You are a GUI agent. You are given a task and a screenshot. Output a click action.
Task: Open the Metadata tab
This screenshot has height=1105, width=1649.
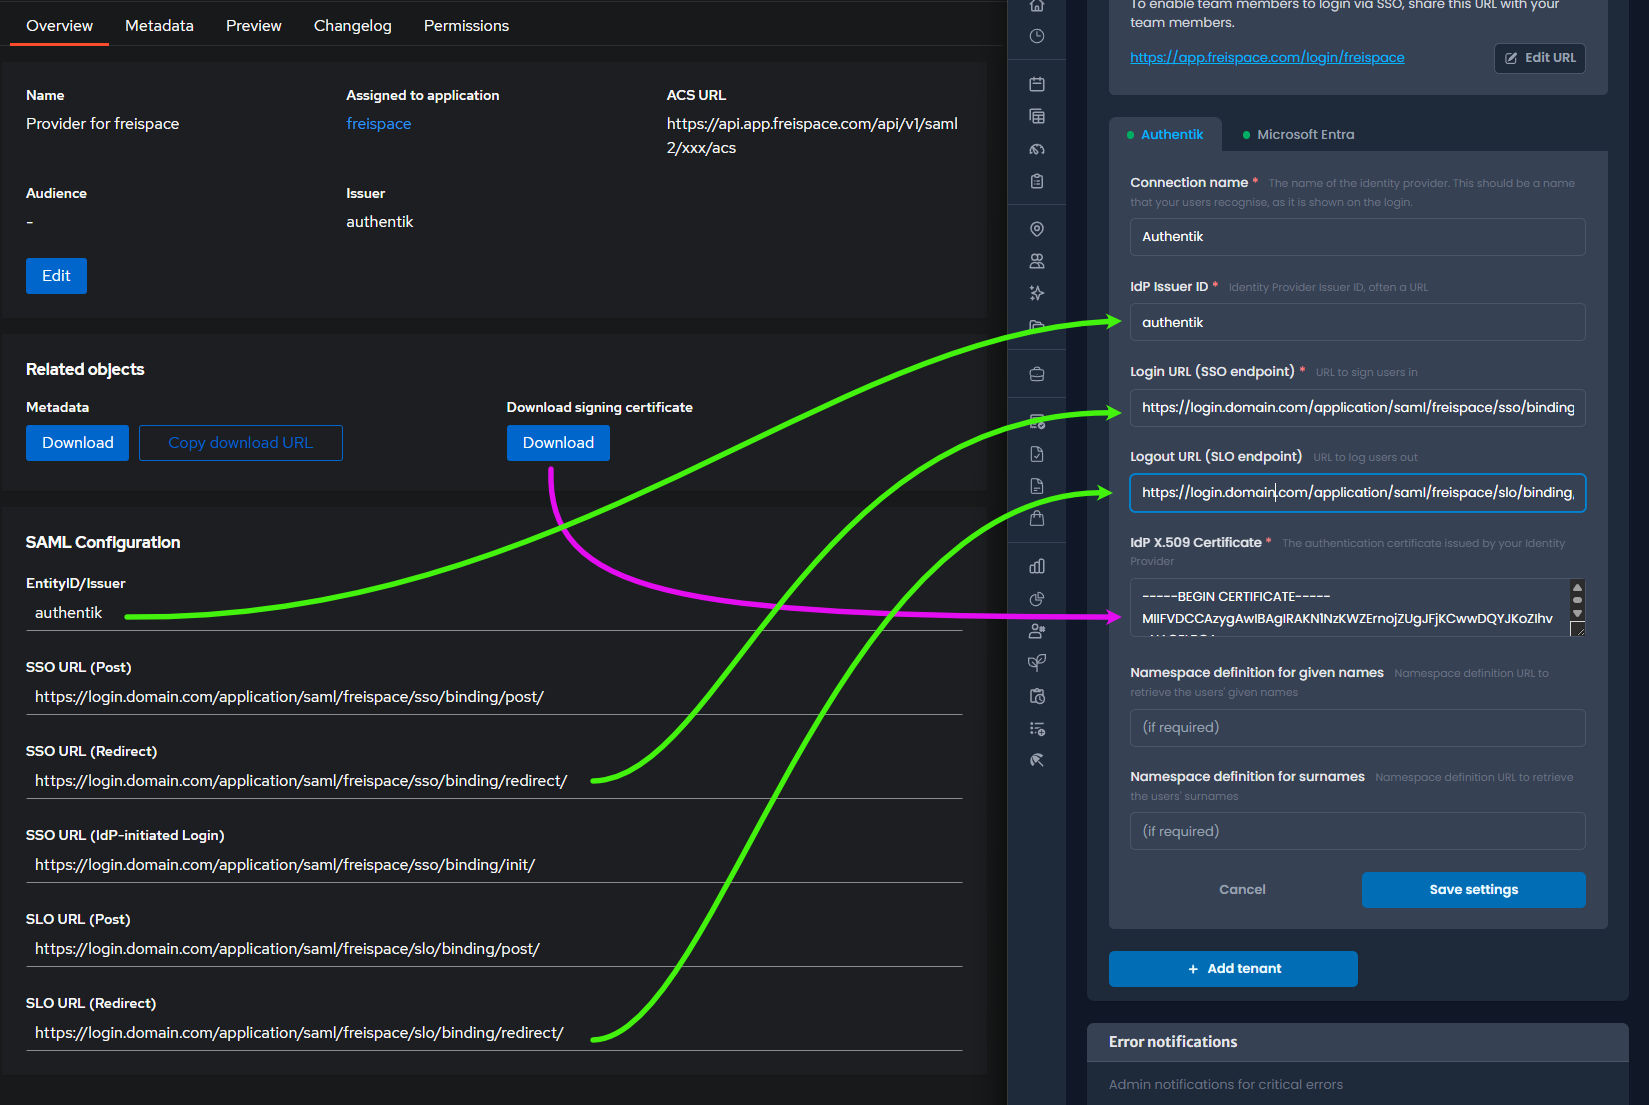(159, 25)
